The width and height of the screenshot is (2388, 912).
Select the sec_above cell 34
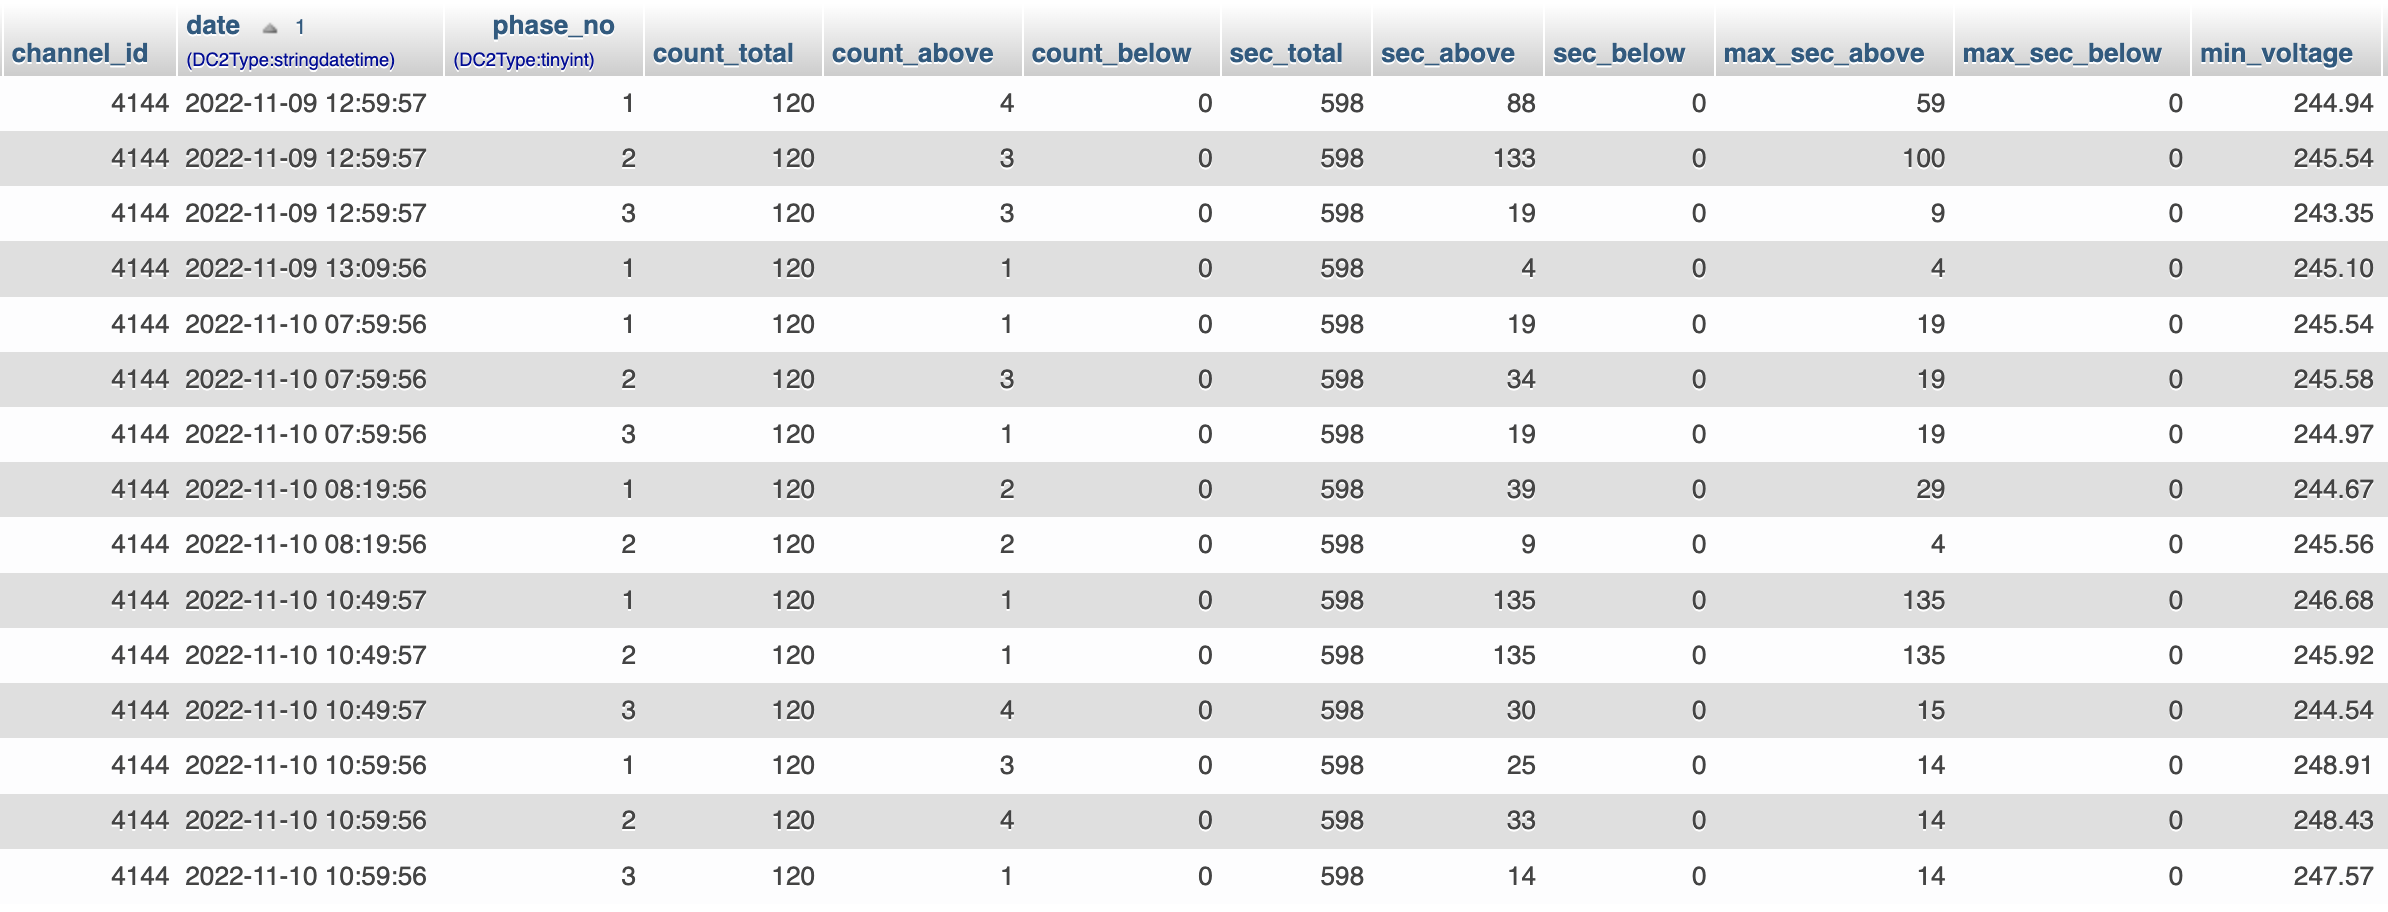1521,379
